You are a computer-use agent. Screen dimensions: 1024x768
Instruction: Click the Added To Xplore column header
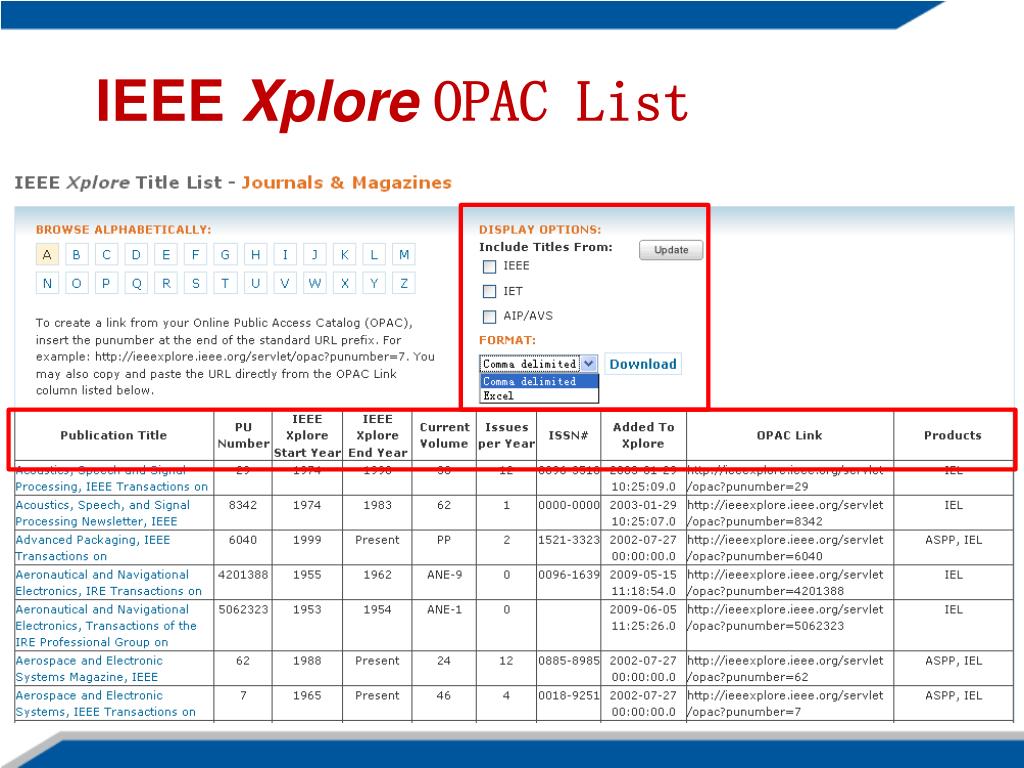pyautogui.click(x=643, y=436)
